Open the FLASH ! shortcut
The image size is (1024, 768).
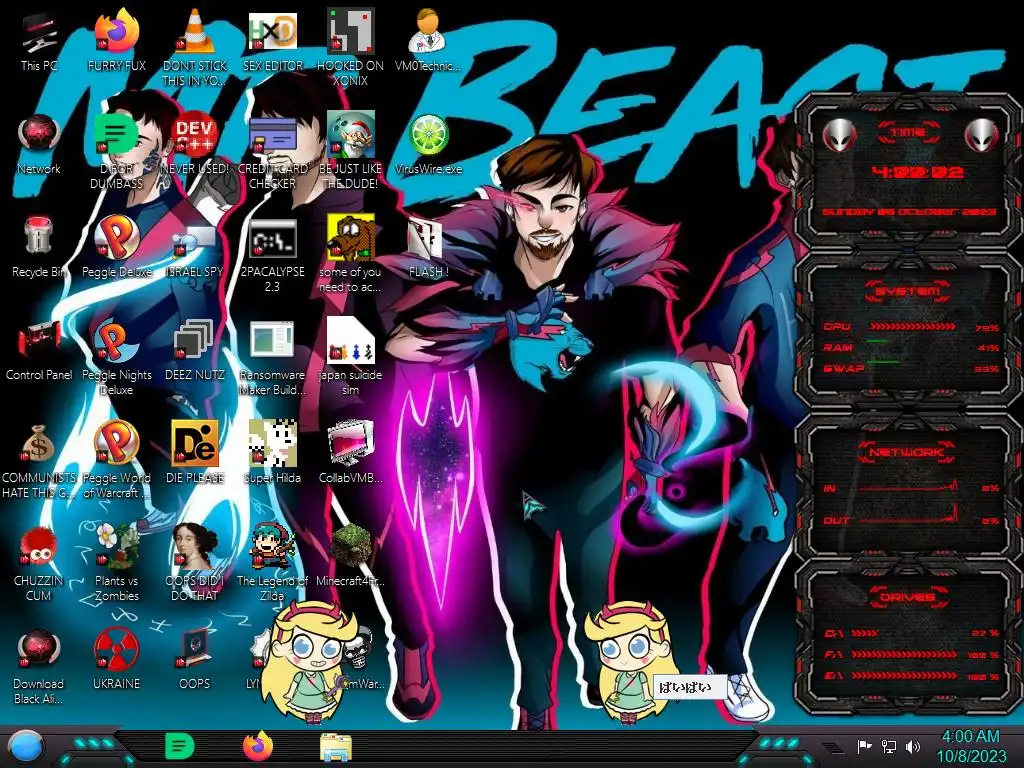click(428, 238)
